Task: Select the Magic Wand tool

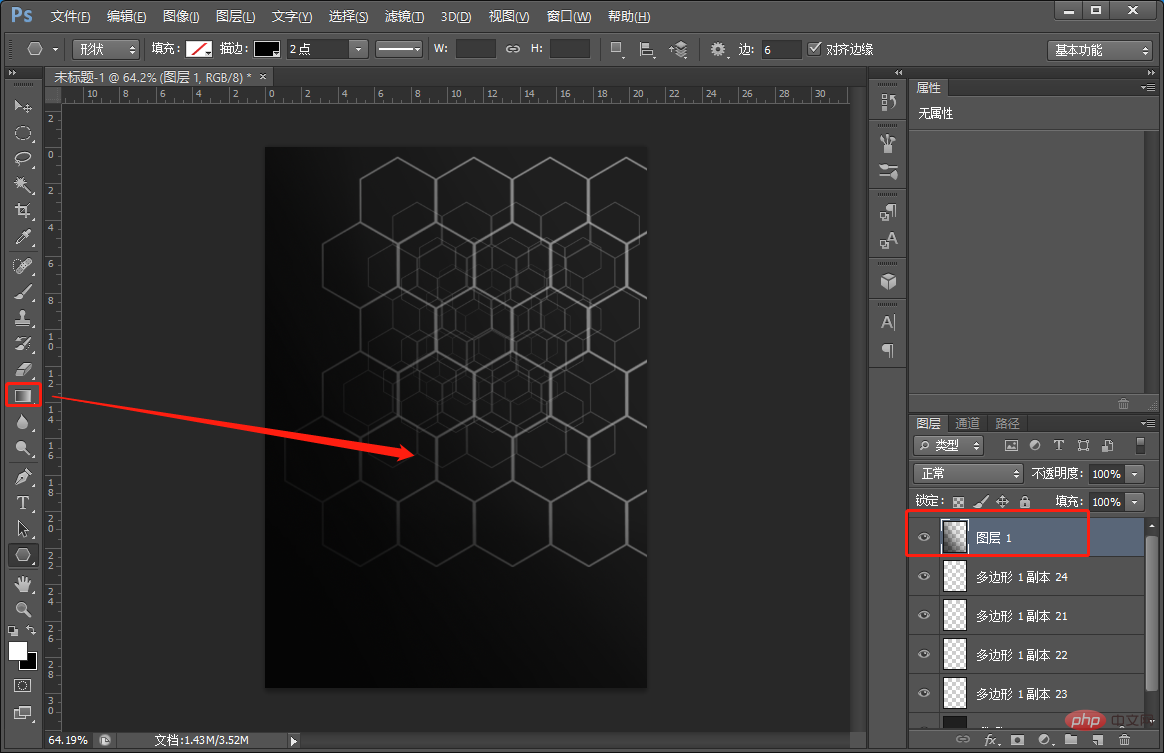Action: point(23,185)
